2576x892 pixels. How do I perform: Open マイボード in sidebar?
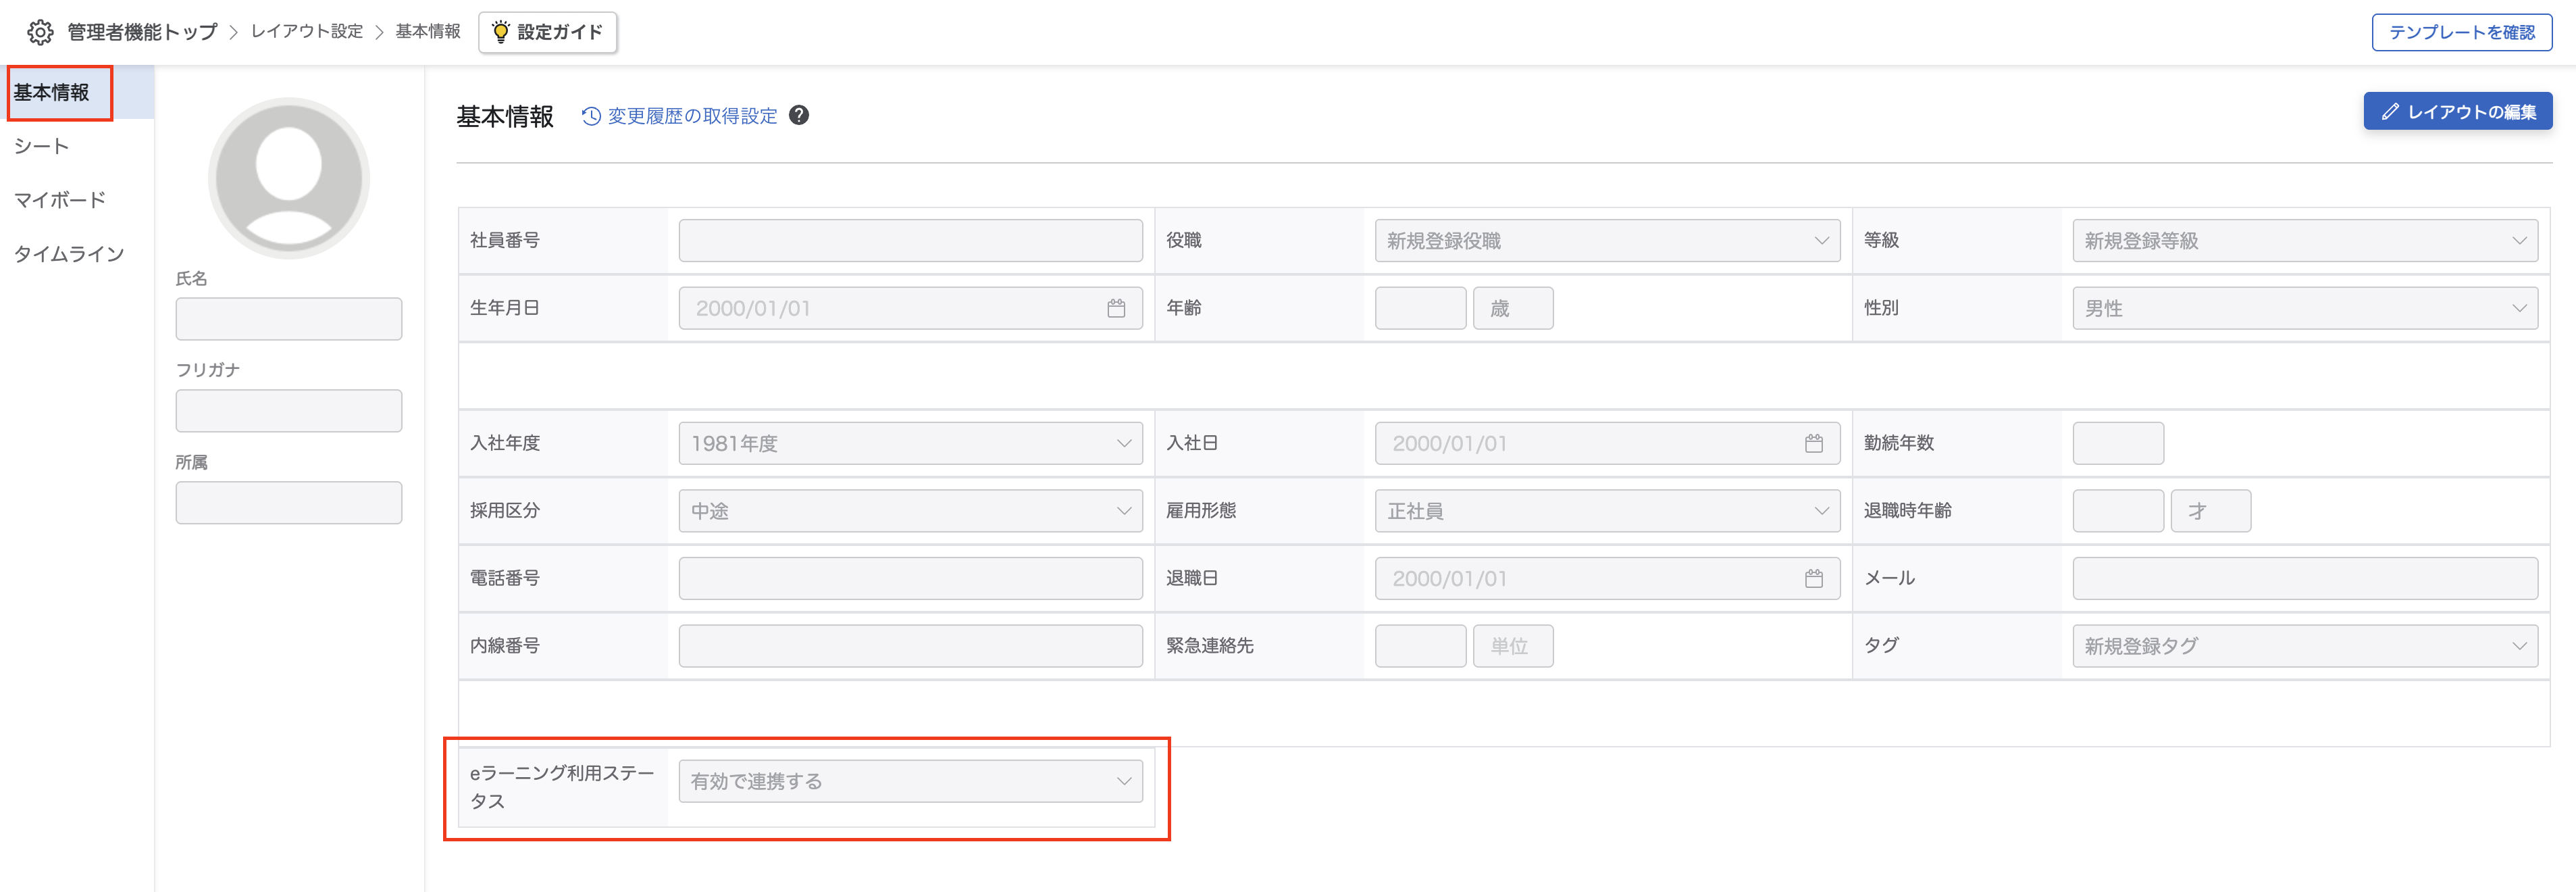click(x=60, y=200)
